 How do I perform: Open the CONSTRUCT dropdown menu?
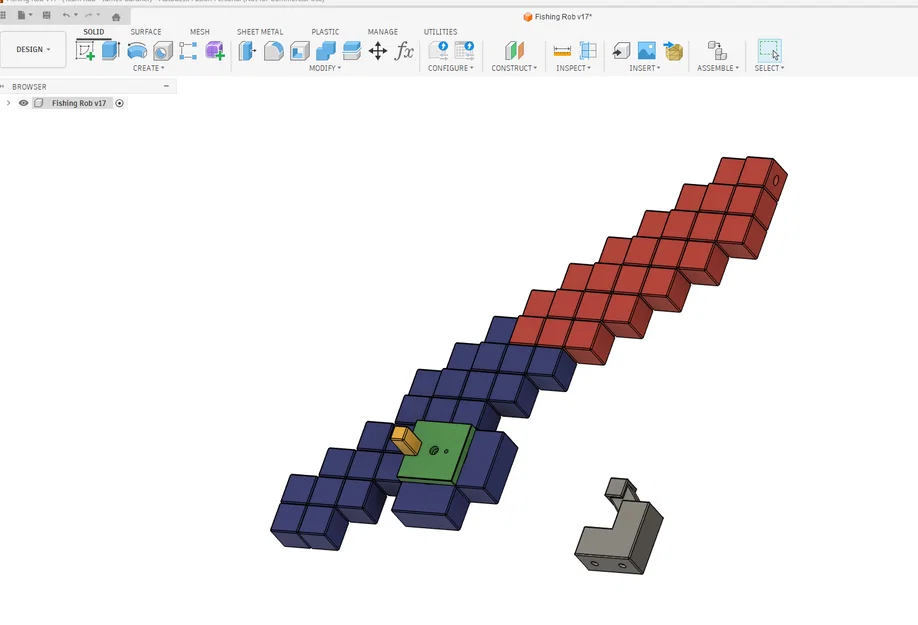514,68
